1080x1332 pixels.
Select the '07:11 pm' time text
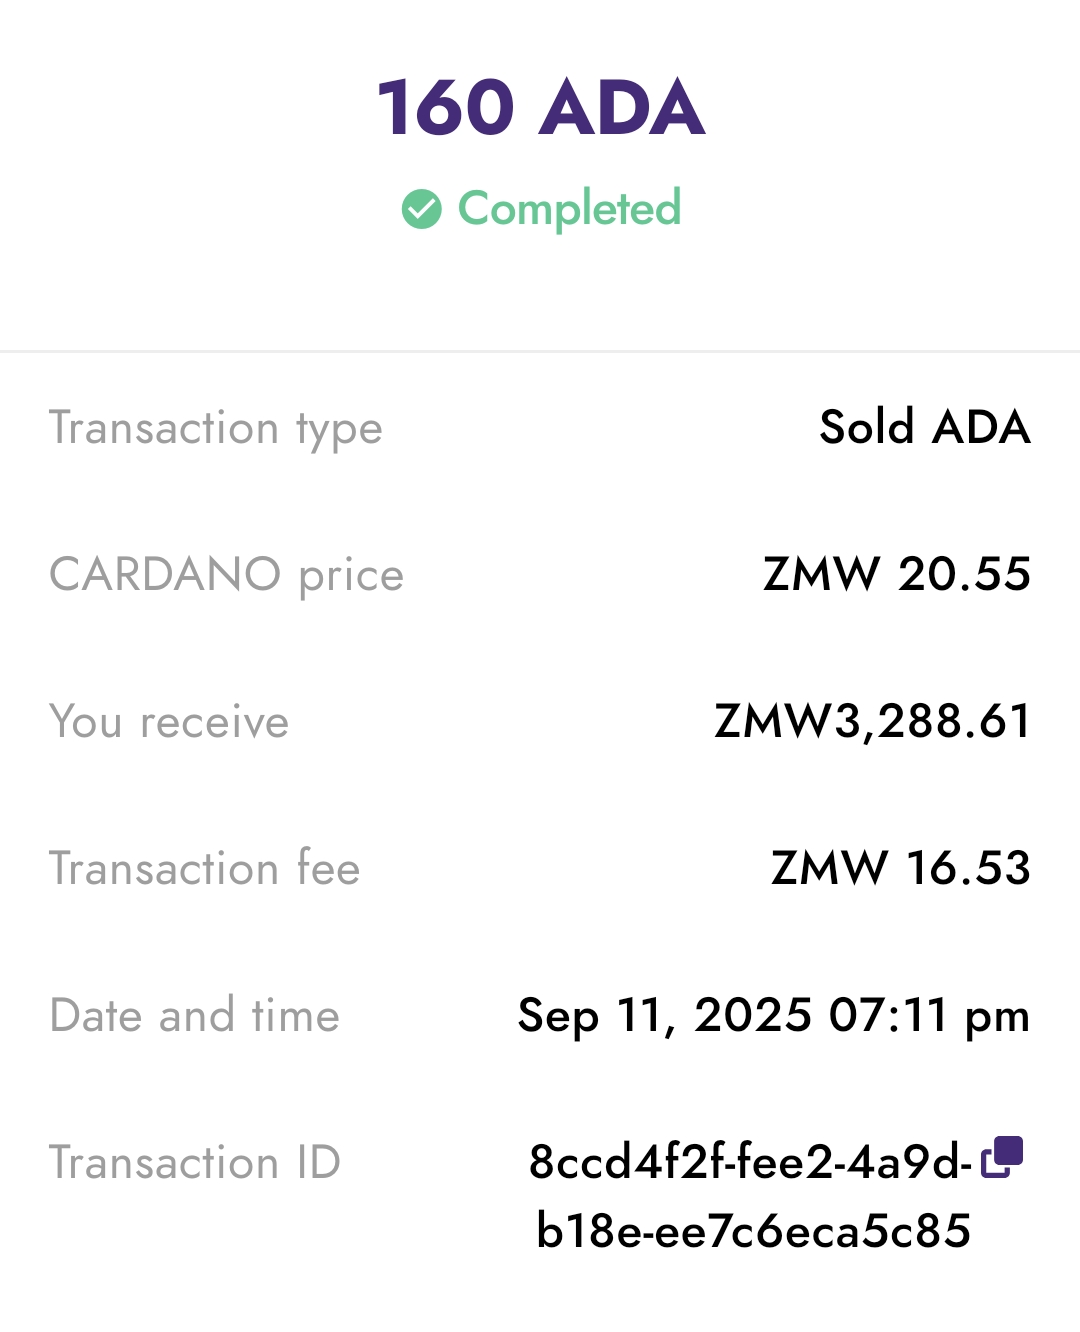click(929, 1016)
